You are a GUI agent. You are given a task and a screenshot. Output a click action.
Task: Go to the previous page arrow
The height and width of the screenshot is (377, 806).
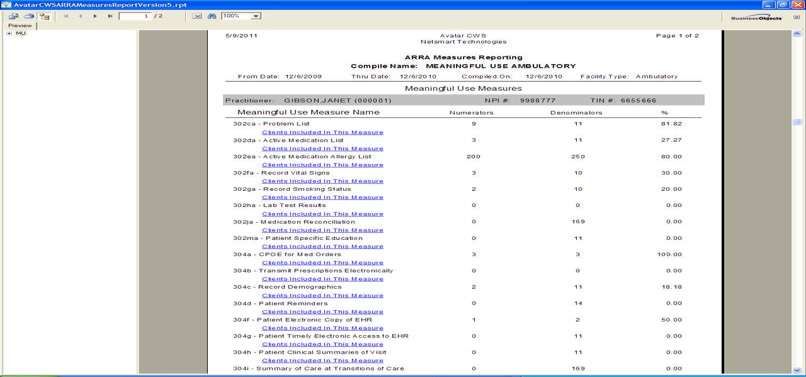coord(81,16)
